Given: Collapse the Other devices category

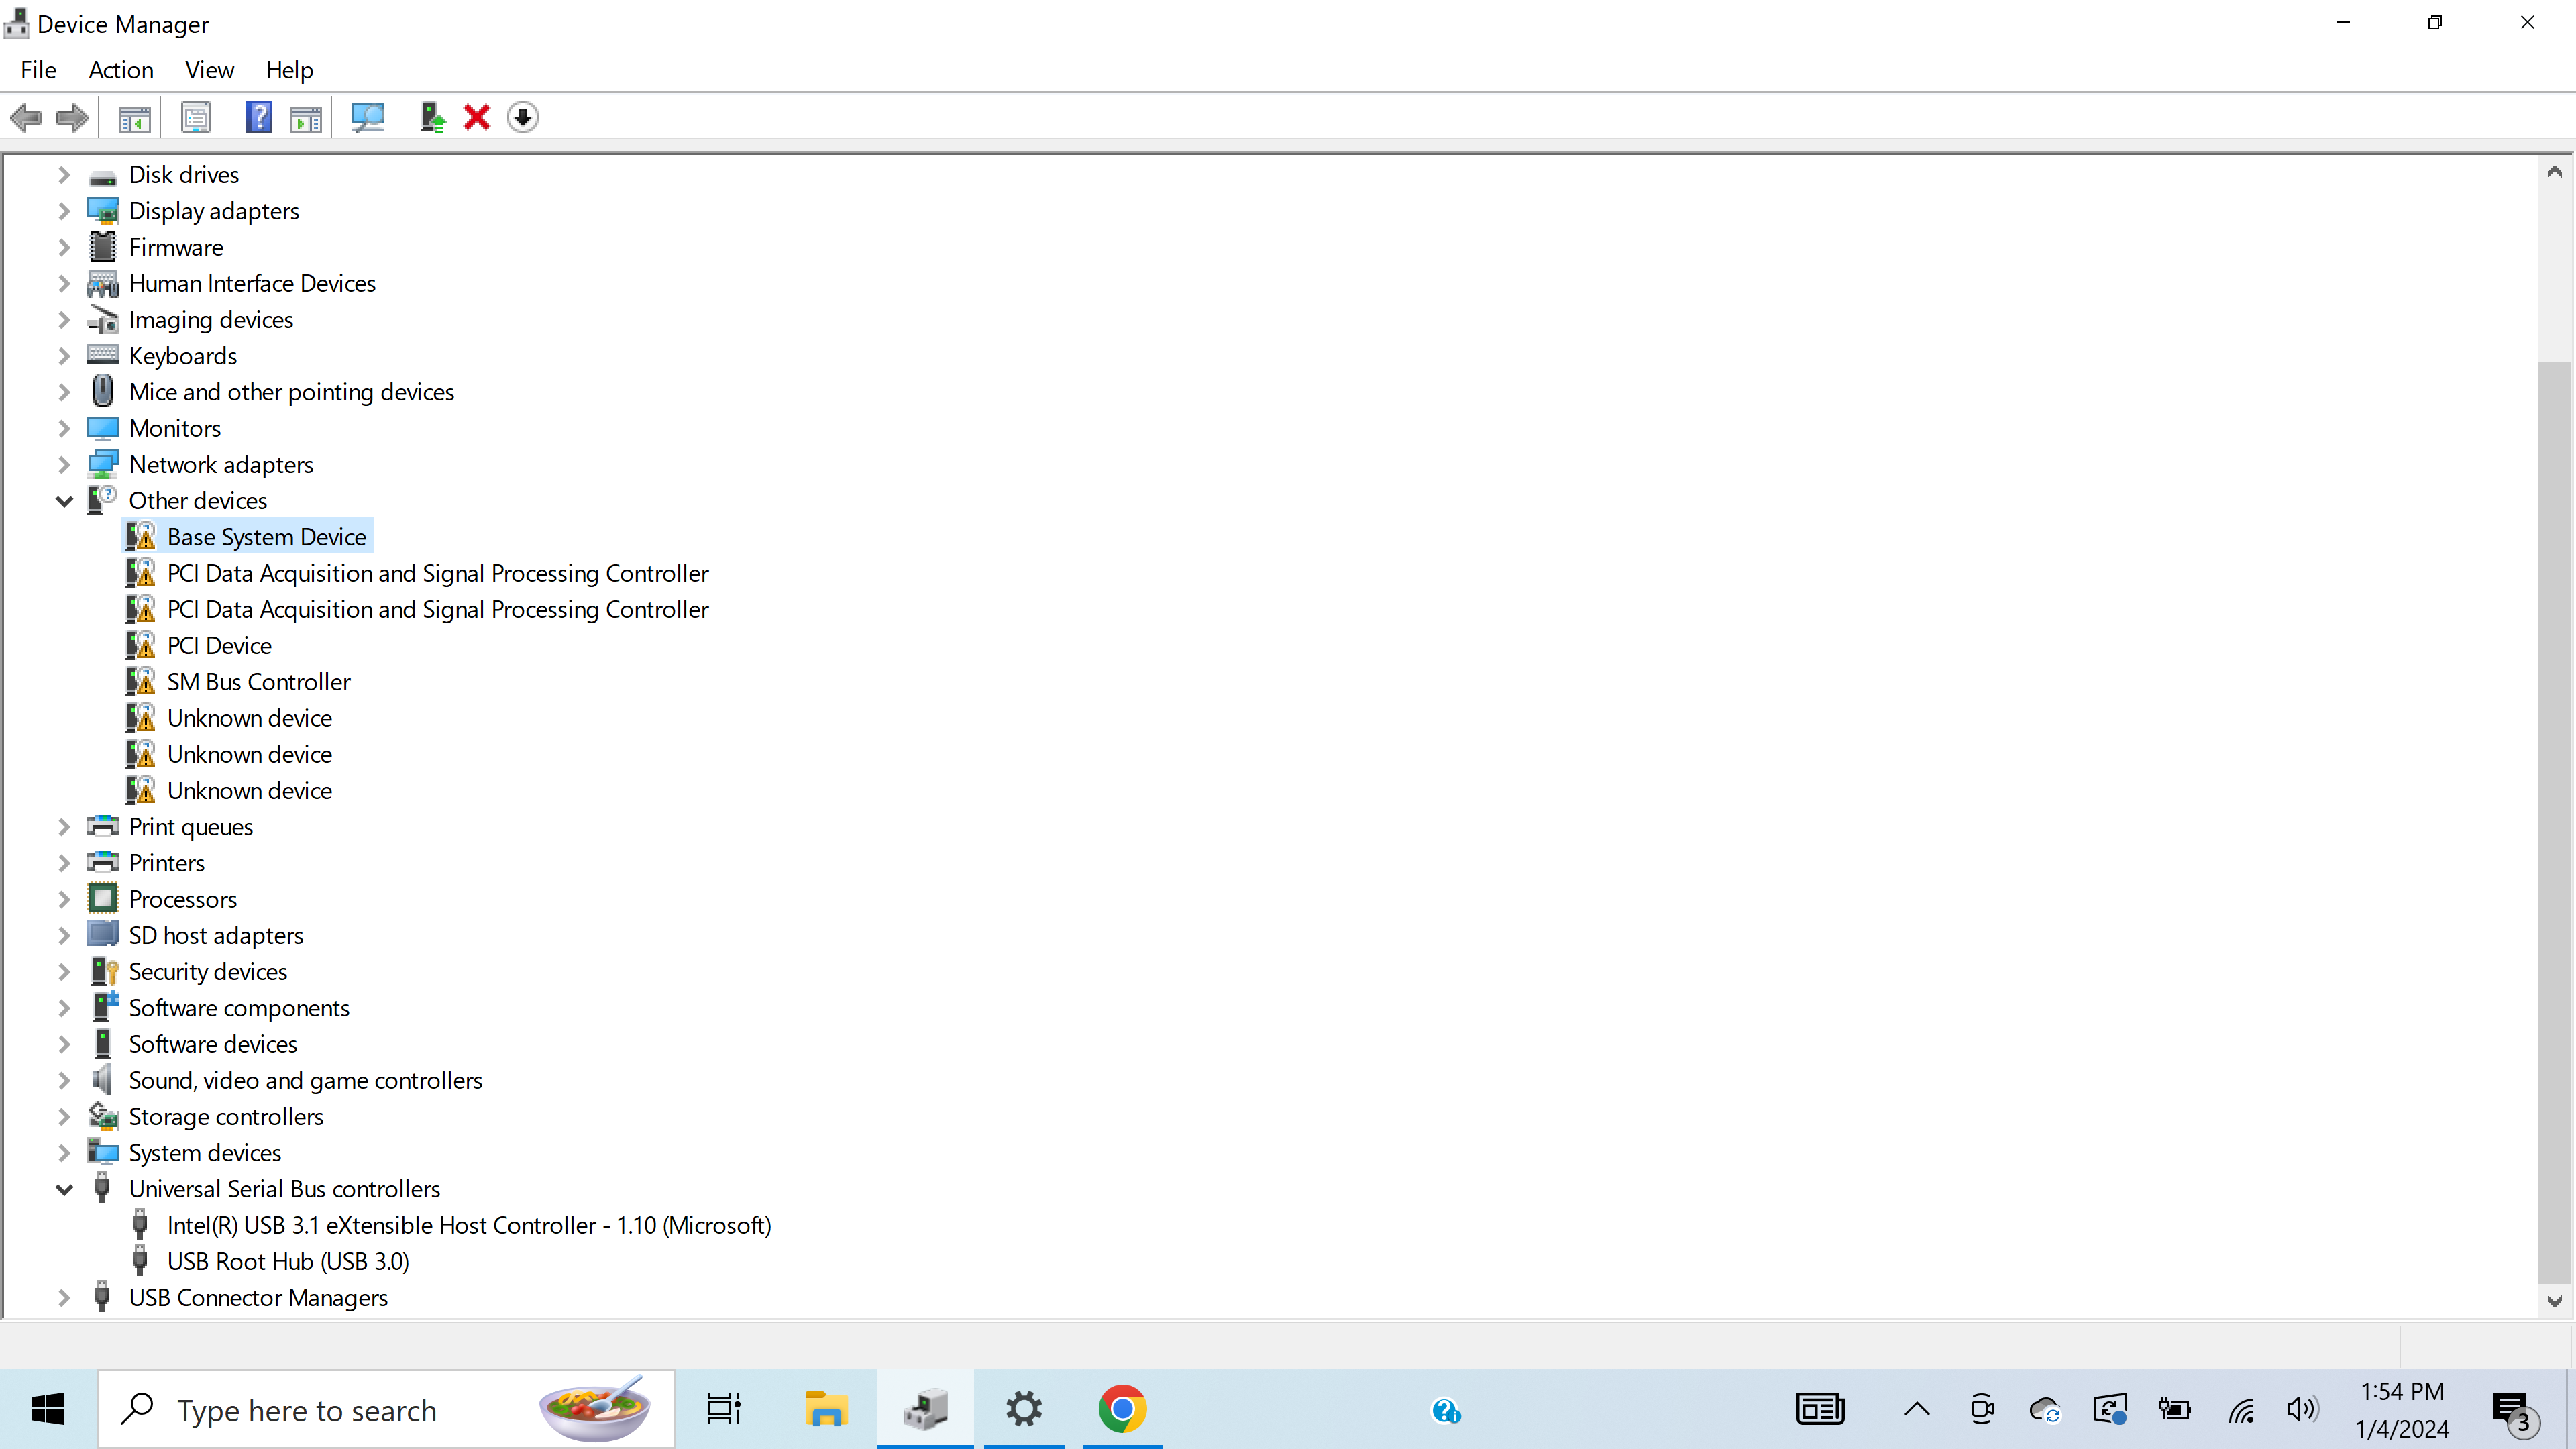Looking at the screenshot, I should (x=64, y=500).
